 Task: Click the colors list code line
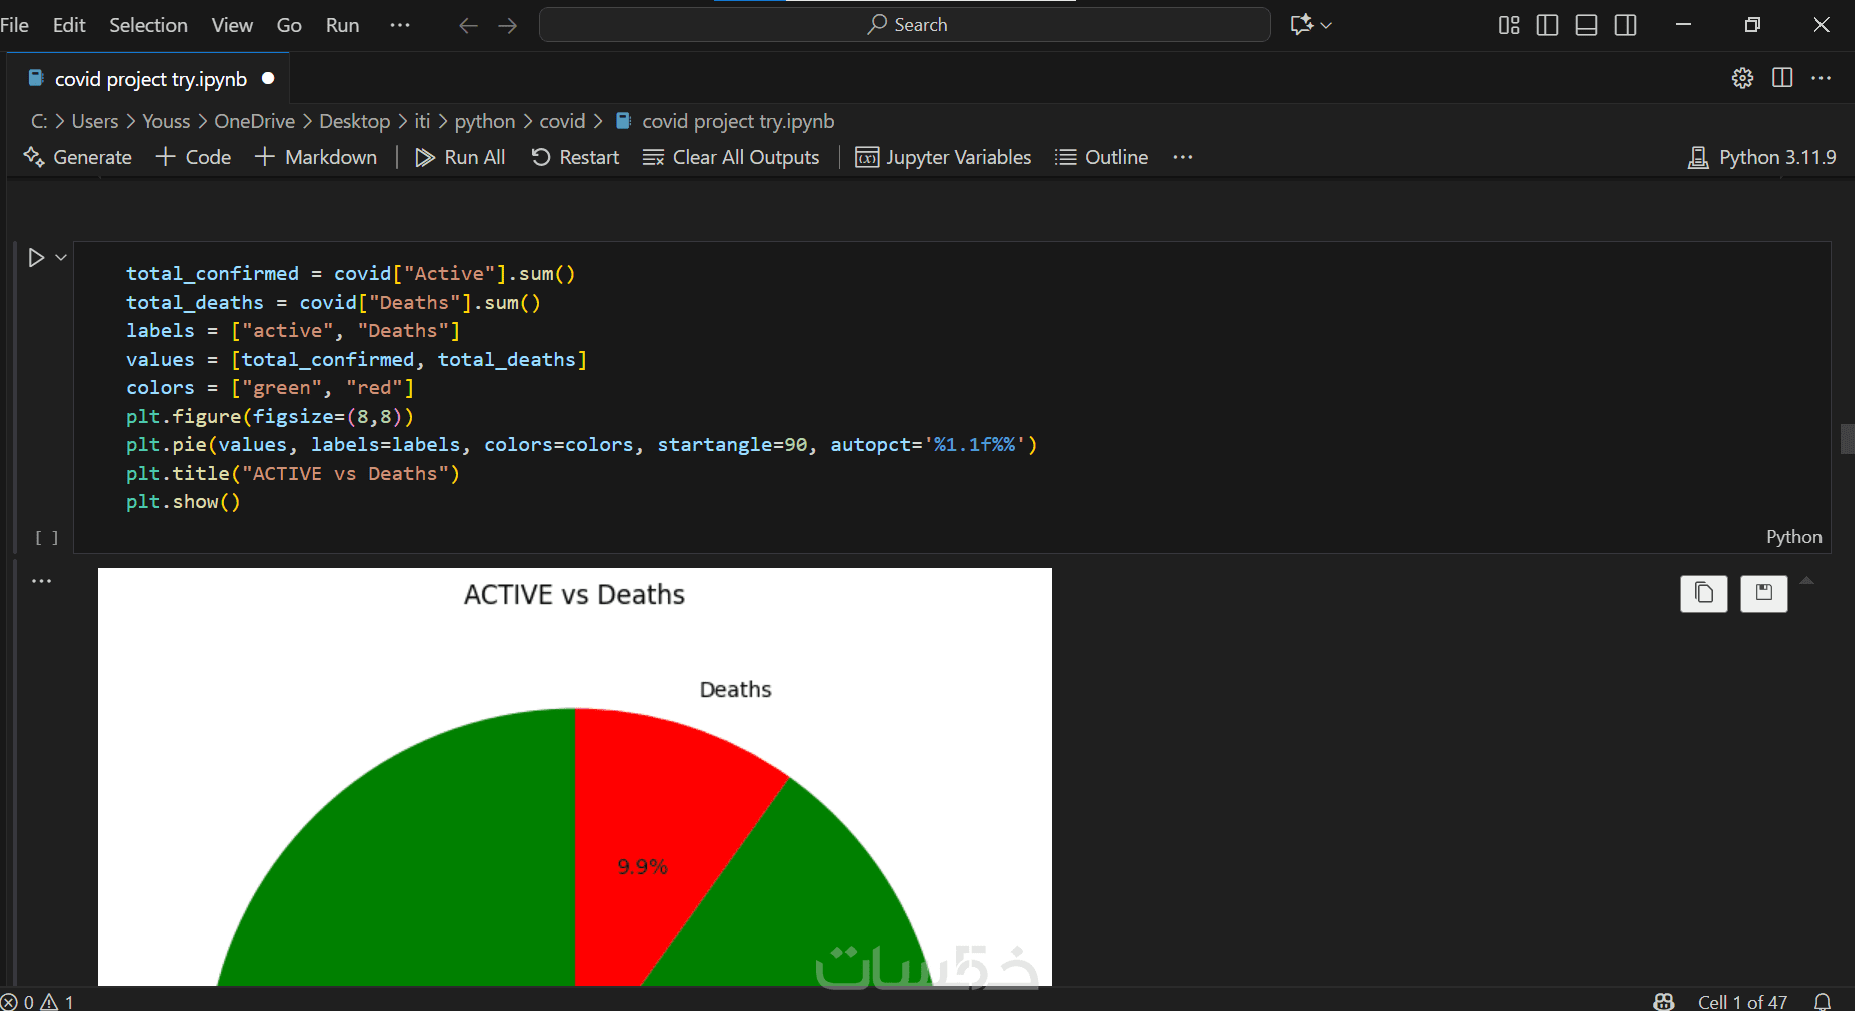coord(270,388)
